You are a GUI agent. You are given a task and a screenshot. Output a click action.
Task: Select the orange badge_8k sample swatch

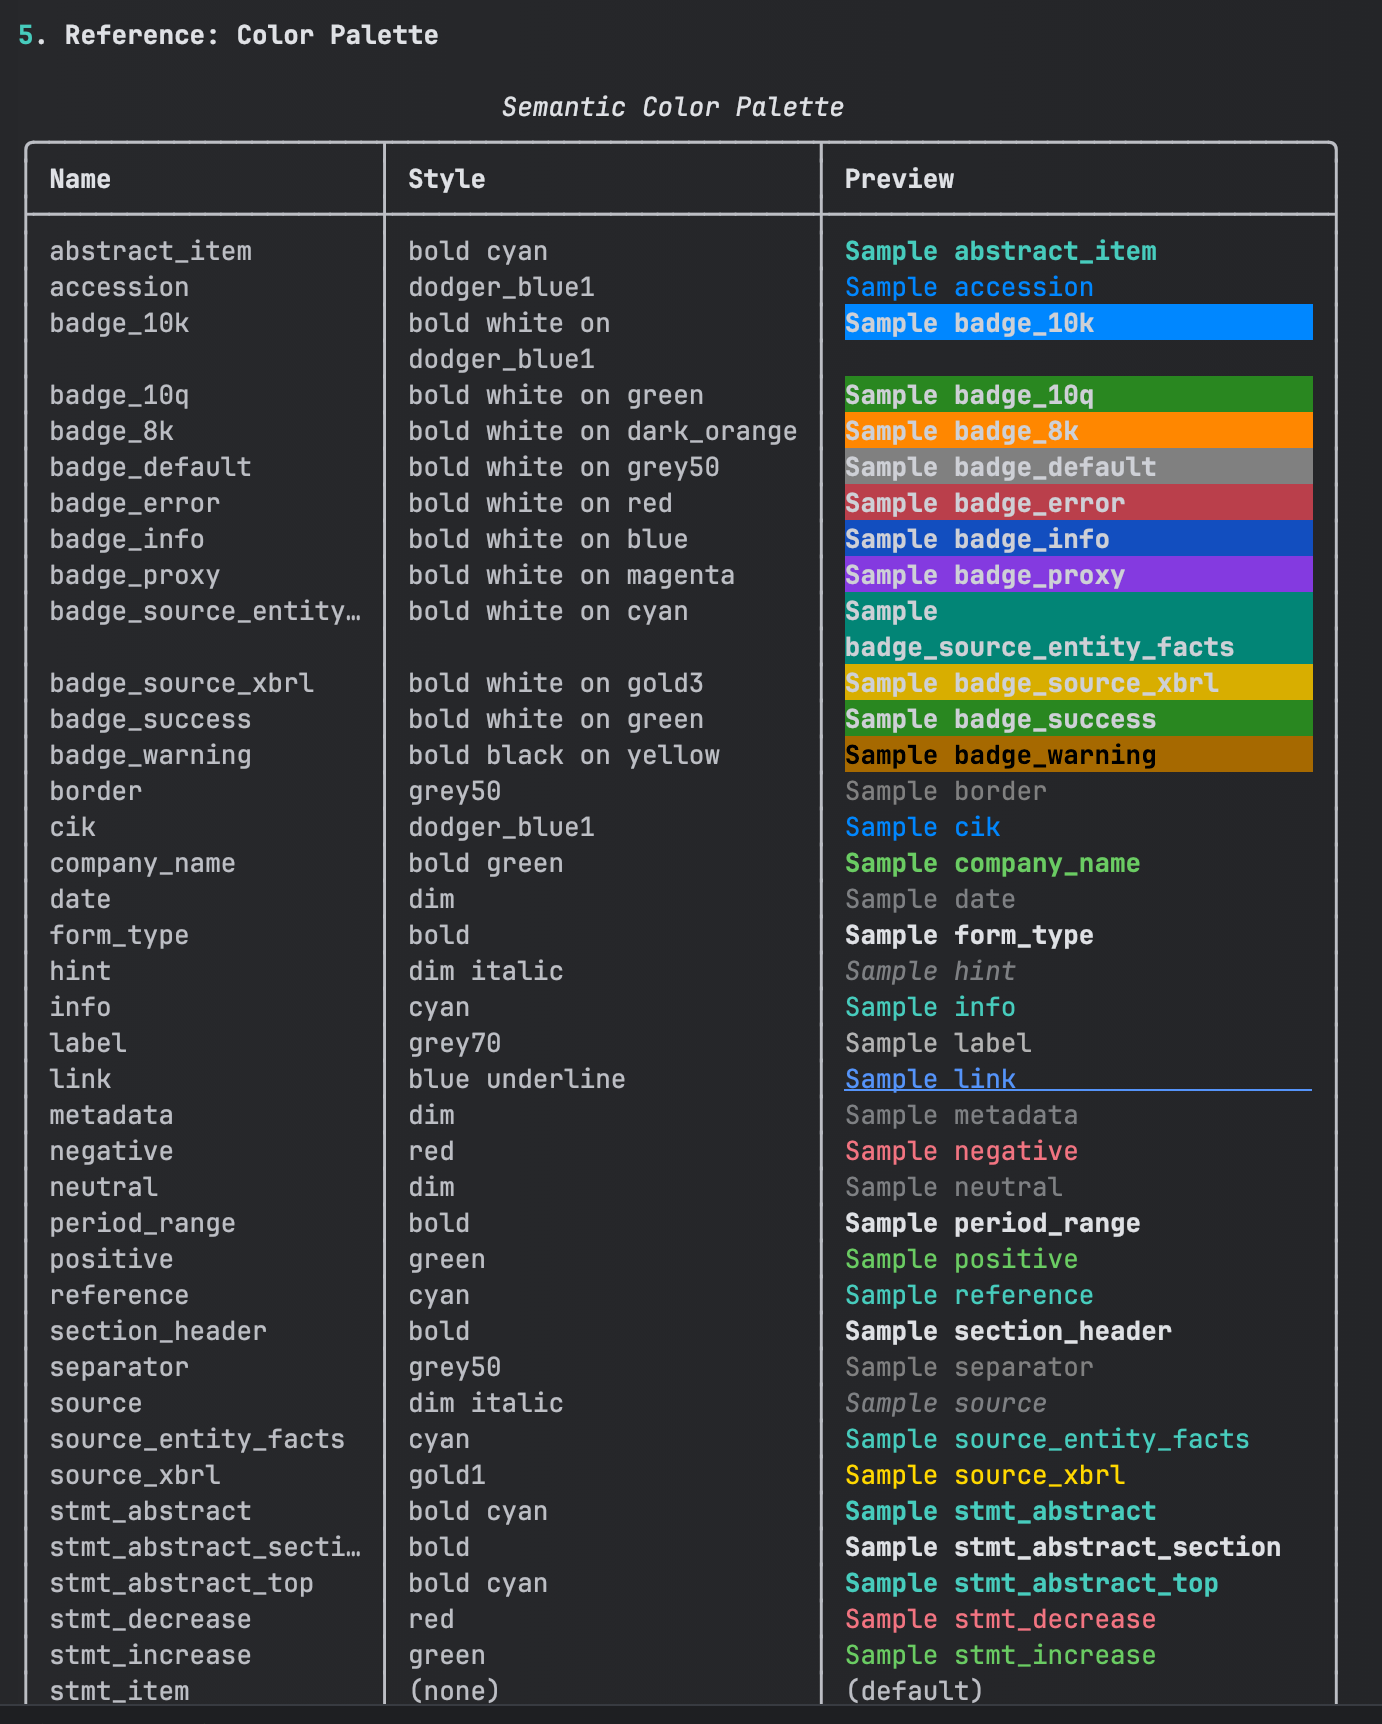click(1078, 431)
